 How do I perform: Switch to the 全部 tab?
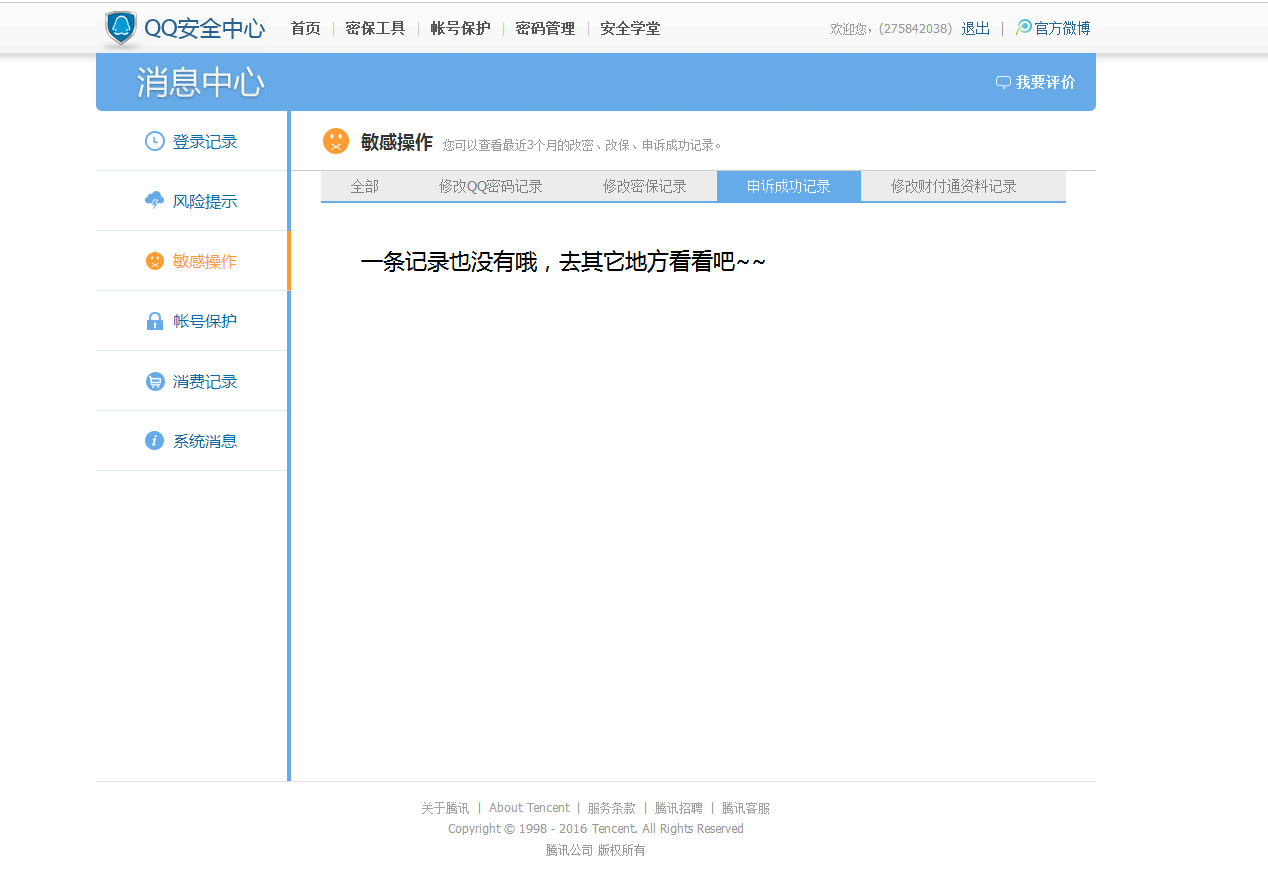(364, 186)
